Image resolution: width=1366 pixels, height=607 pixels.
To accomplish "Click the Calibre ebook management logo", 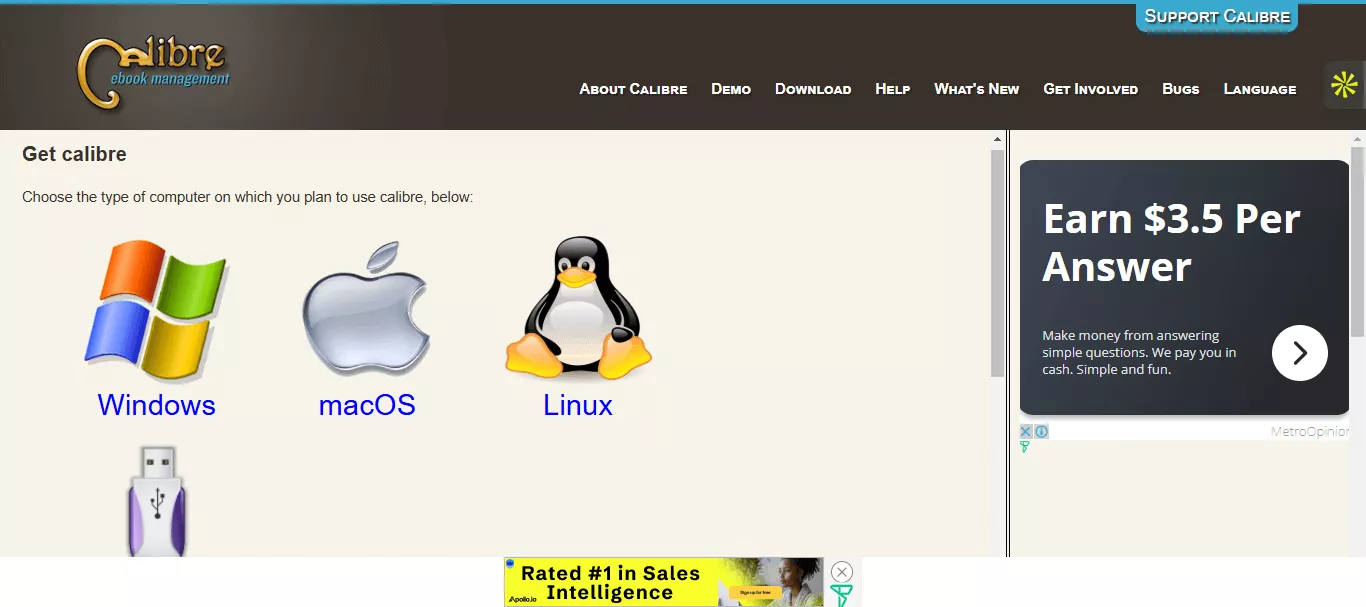I will [153, 72].
